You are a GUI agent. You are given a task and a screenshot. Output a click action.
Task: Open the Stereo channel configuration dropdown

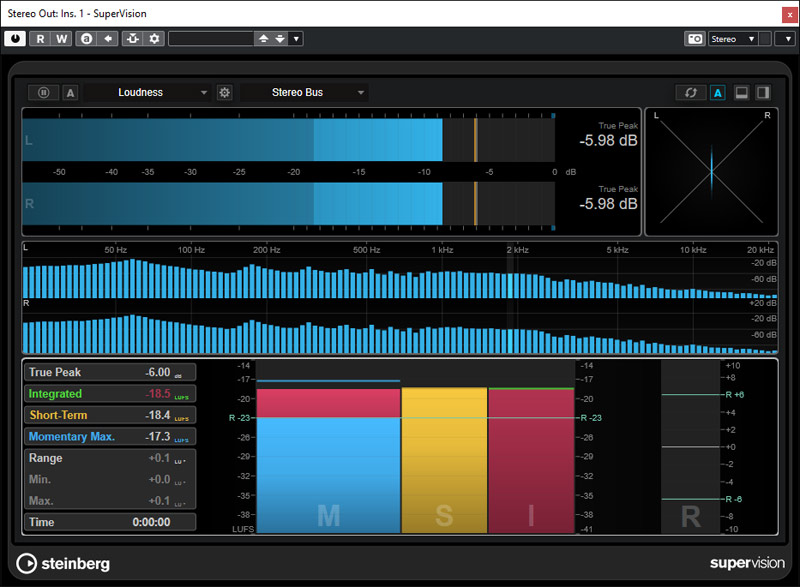pos(733,39)
